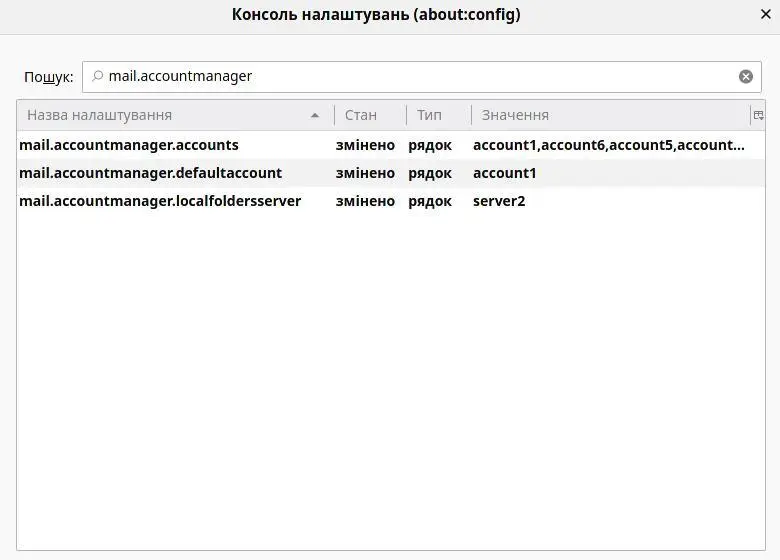
Task: Clear the search field with the X icon
Action: (745, 77)
